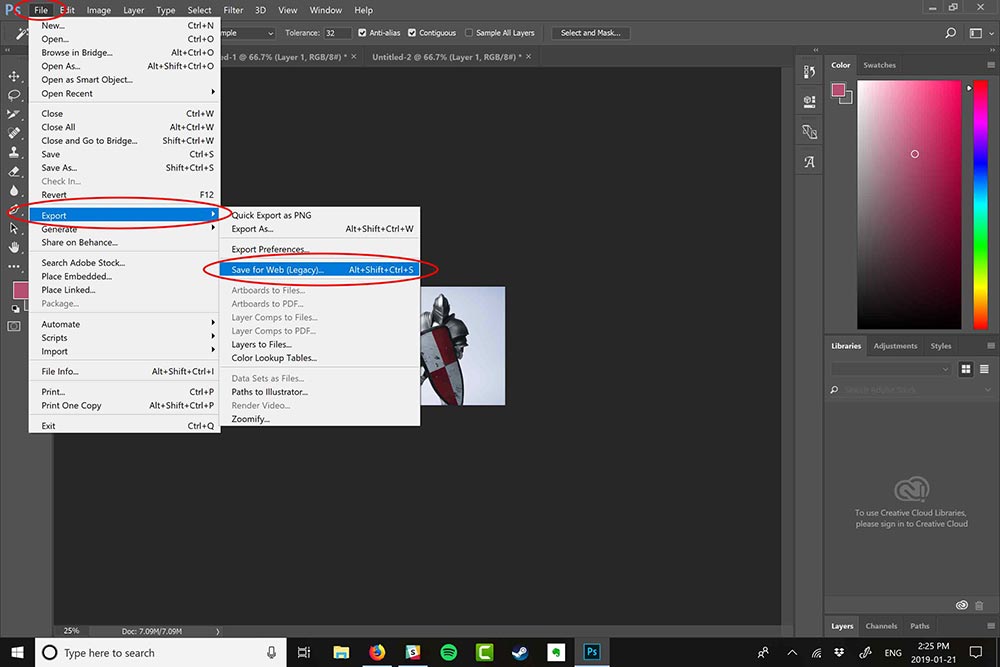Swap default foreground and background colors icon
The width and height of the screenshot is (1000, 667).
tap(15, 309)
